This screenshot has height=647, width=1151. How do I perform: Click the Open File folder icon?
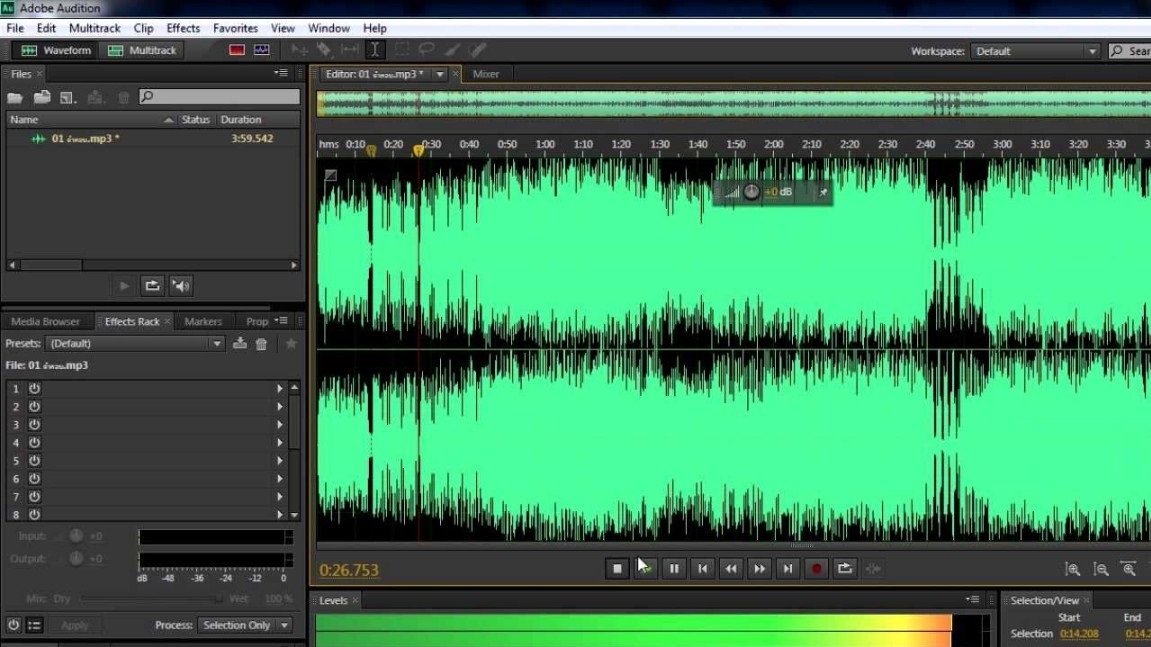15,98
